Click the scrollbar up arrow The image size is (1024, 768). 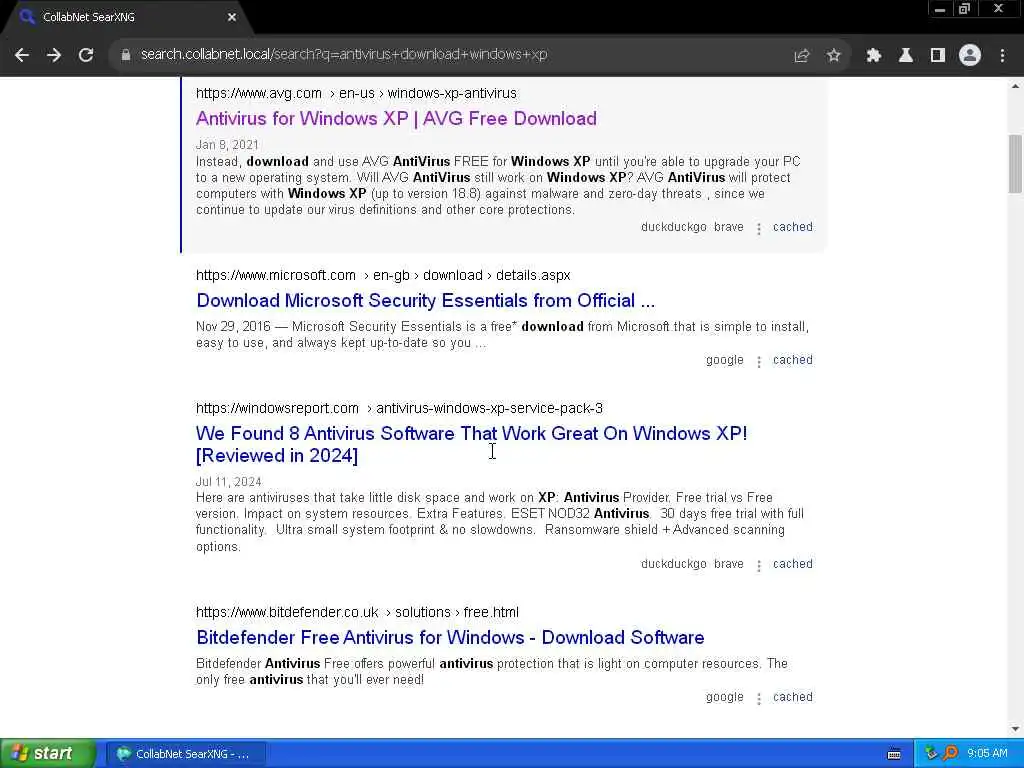(x=1015, y=86)
